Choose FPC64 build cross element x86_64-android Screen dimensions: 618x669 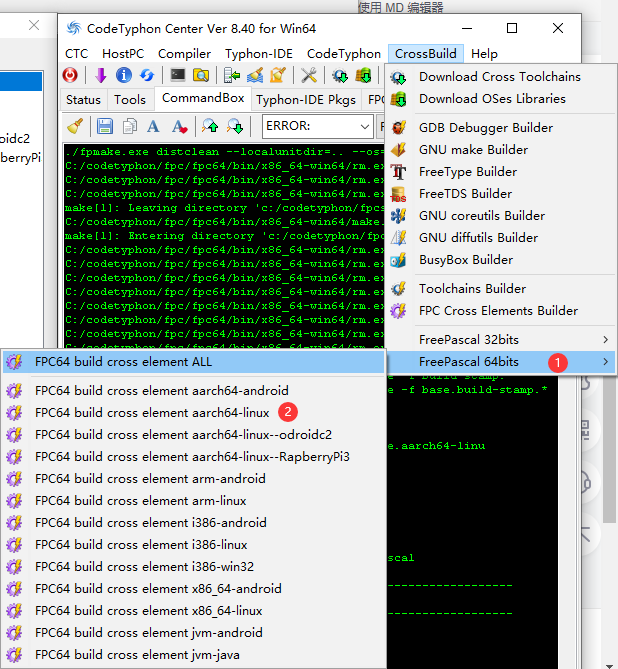194,589
